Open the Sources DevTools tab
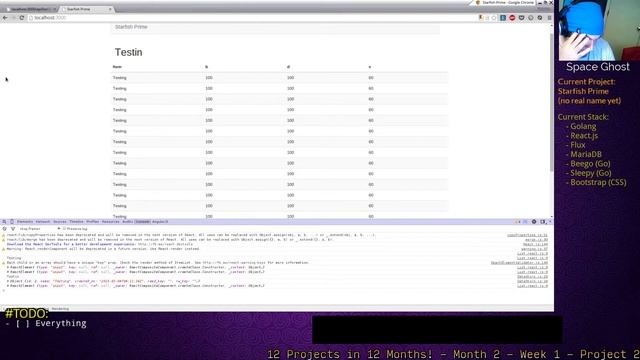640x360 pixels. click(x=60, y=222)
